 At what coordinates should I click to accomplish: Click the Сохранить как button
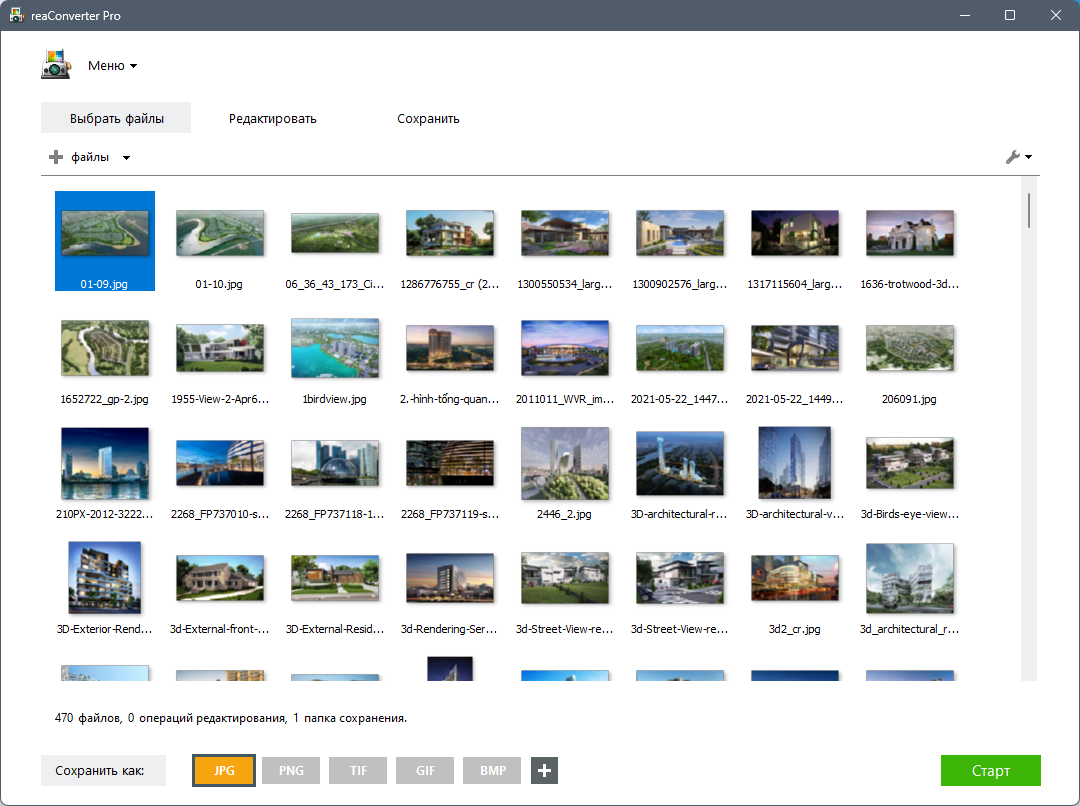pyautogui.click(x=103, y=770)
